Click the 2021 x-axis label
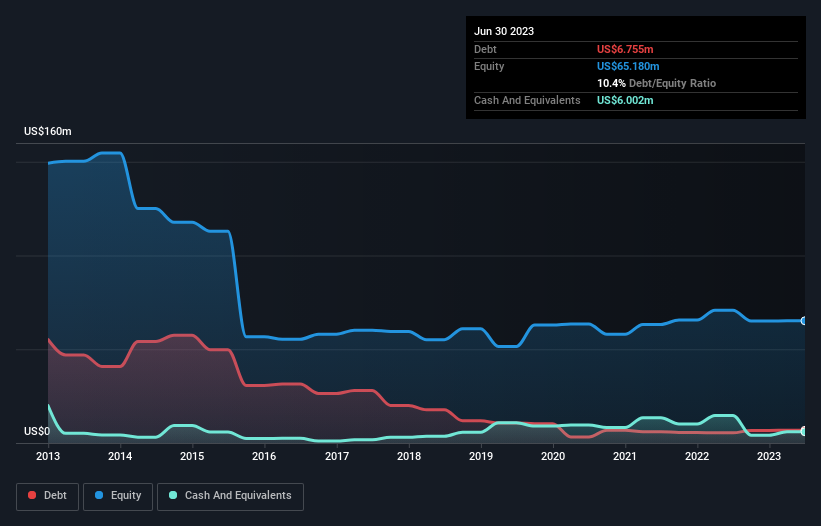The image size is (821, 526). [625, 456]
